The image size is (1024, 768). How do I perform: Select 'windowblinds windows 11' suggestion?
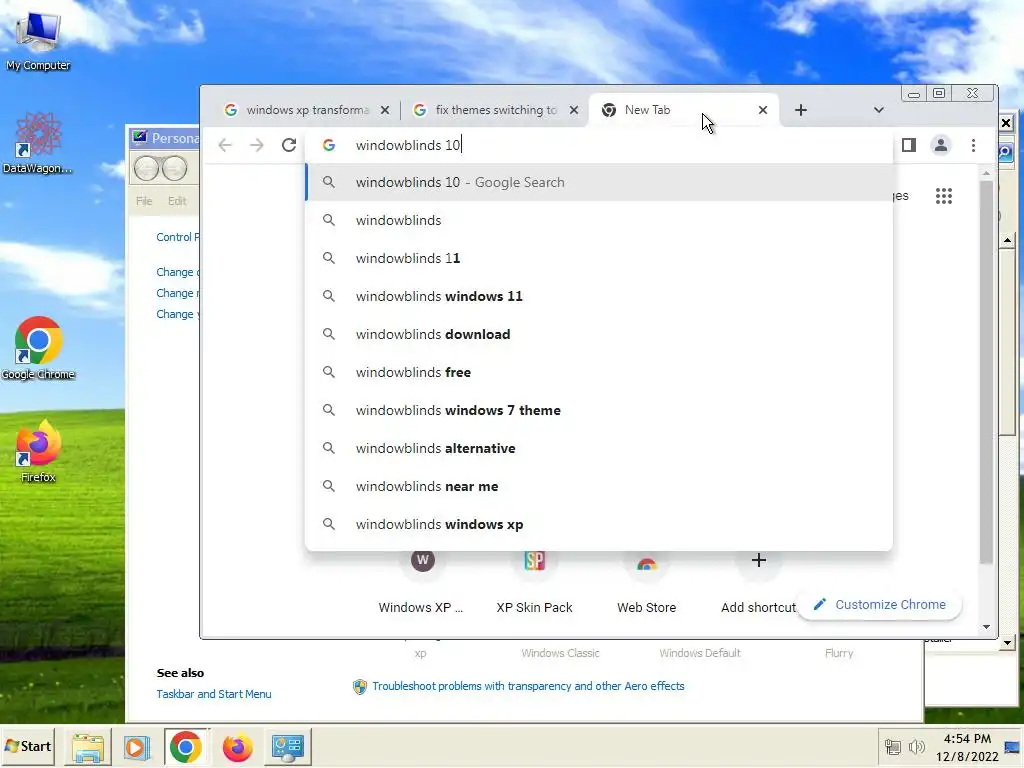click(599, 296)
